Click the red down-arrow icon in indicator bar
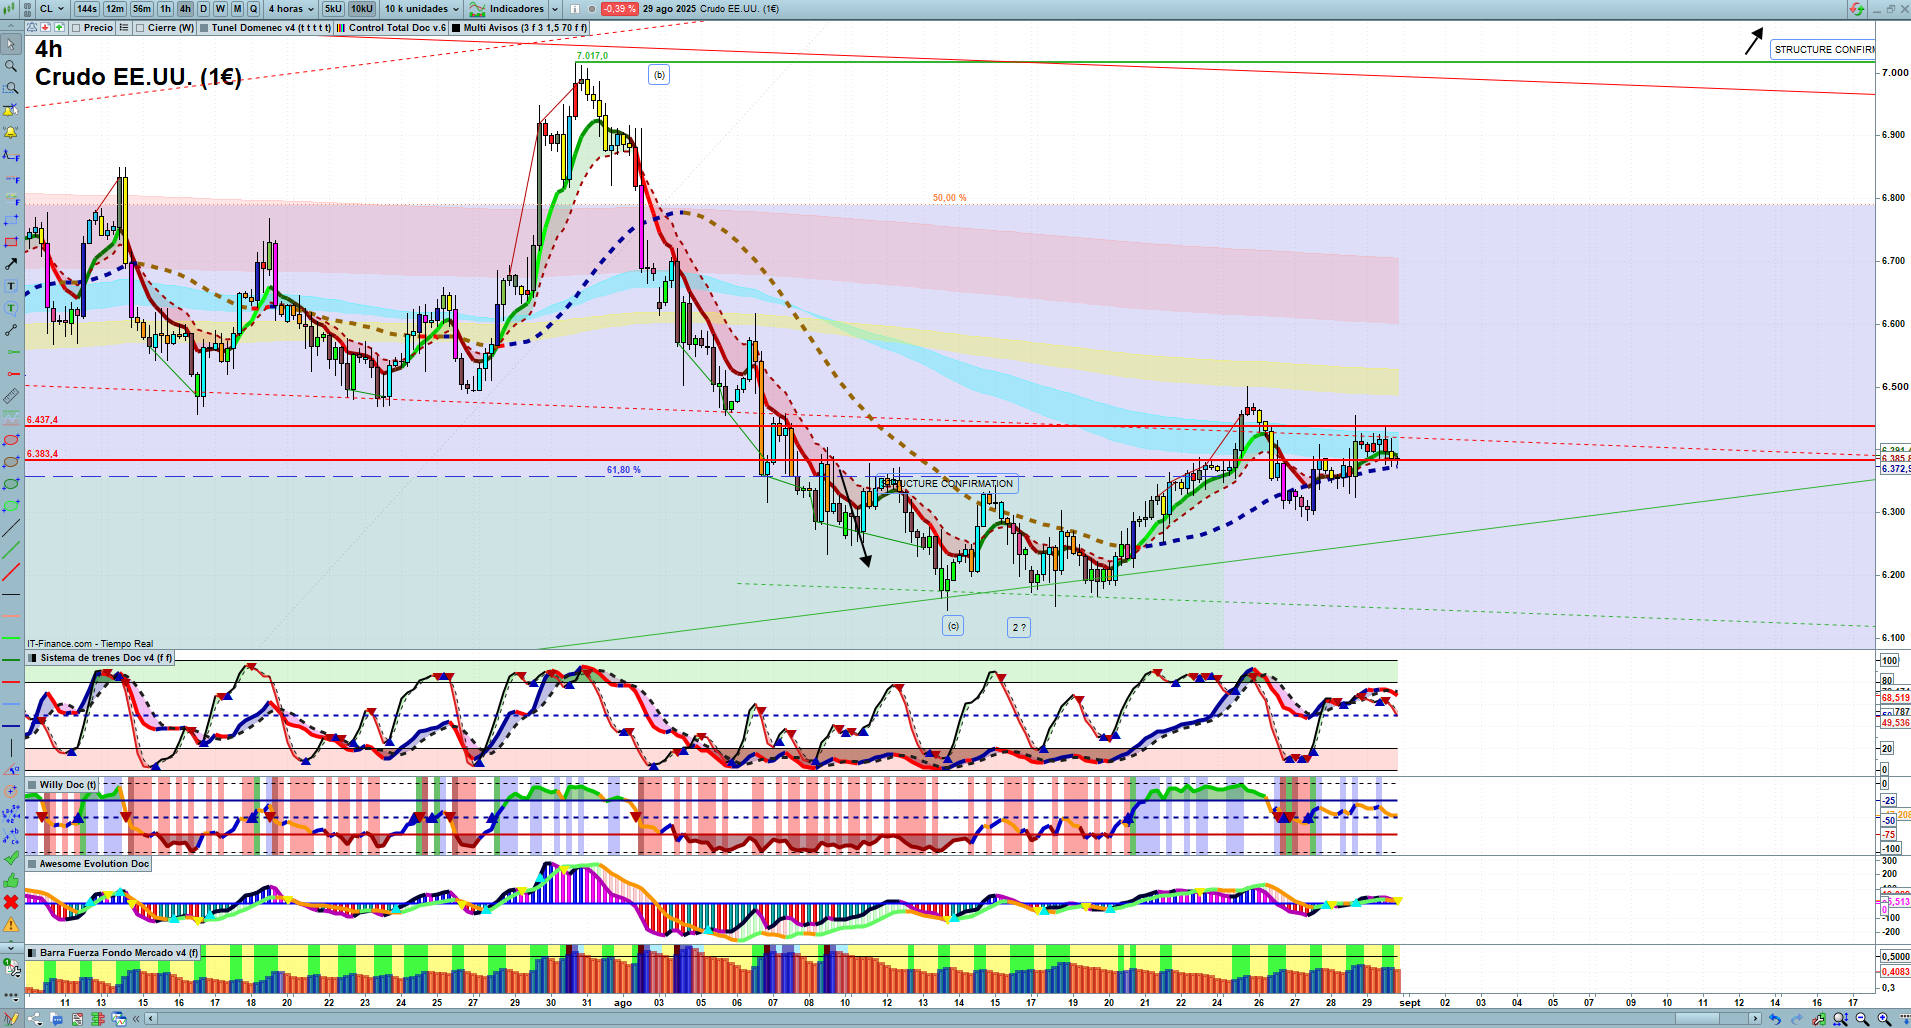Screen dimensions: 1911x1028 [45, 28]
